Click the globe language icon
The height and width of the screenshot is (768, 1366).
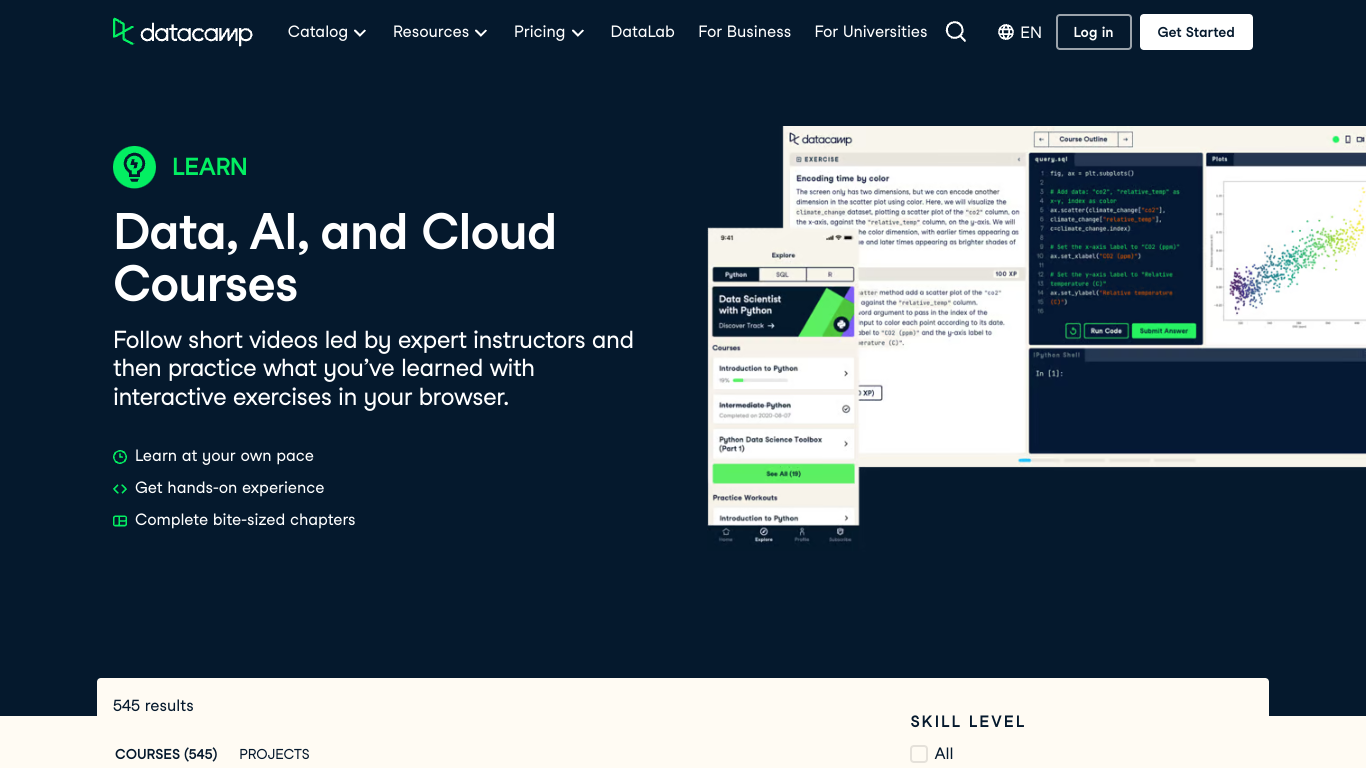coord(1006,32)
